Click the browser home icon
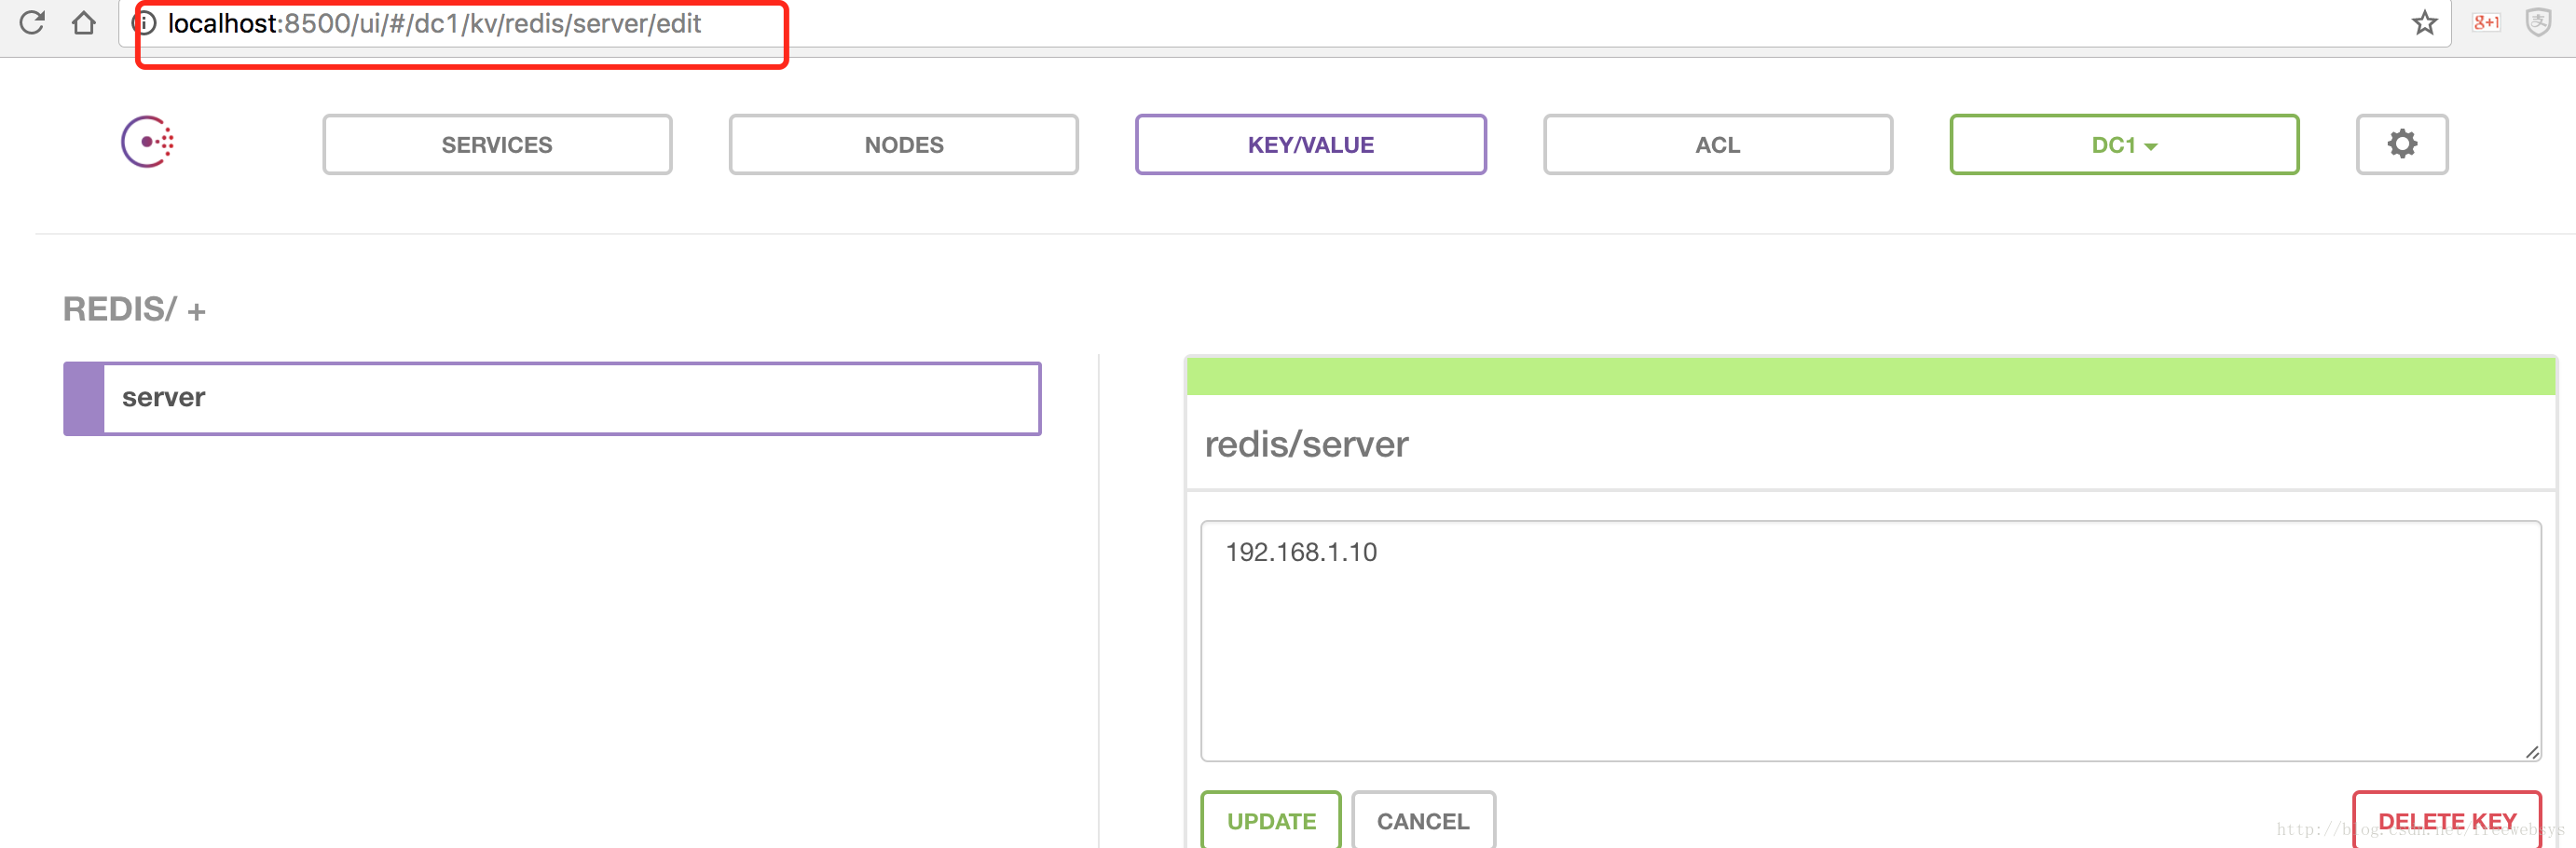 point(84,22)
